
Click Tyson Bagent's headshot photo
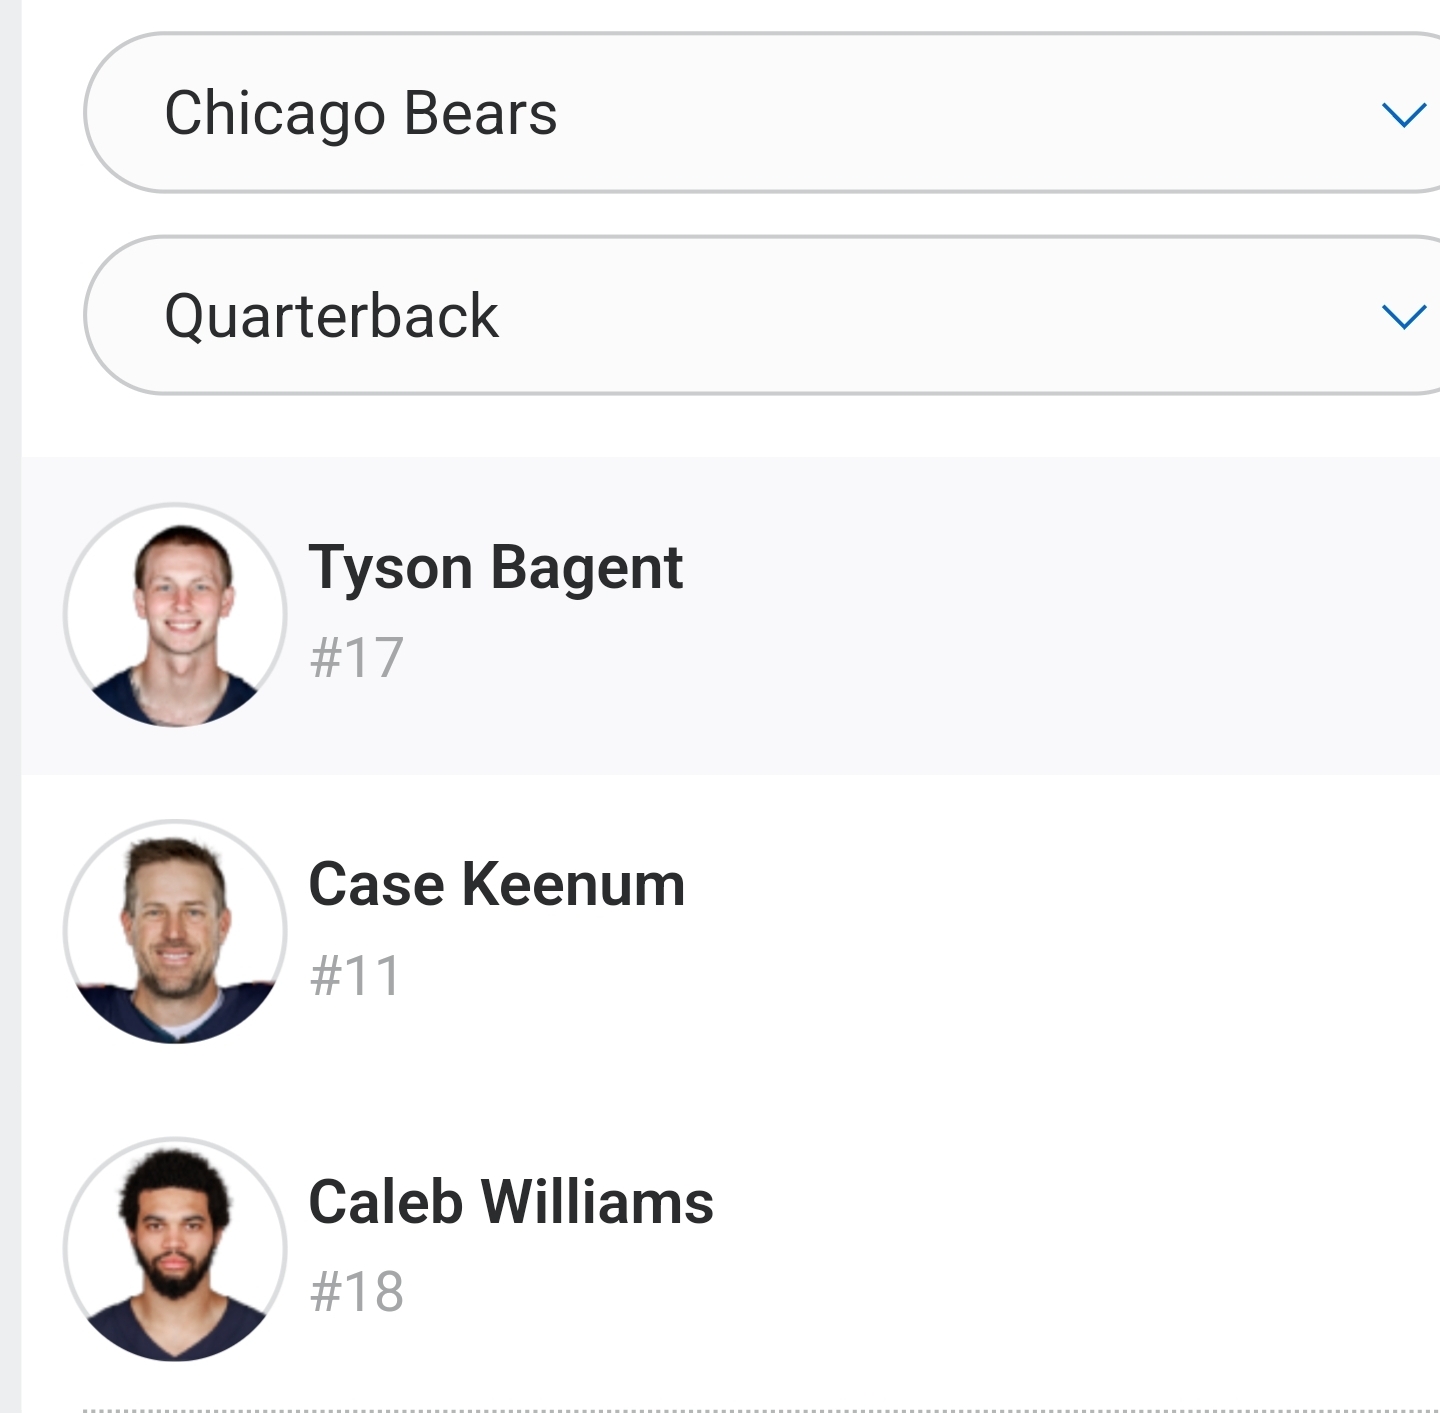[x=175, y=615]
